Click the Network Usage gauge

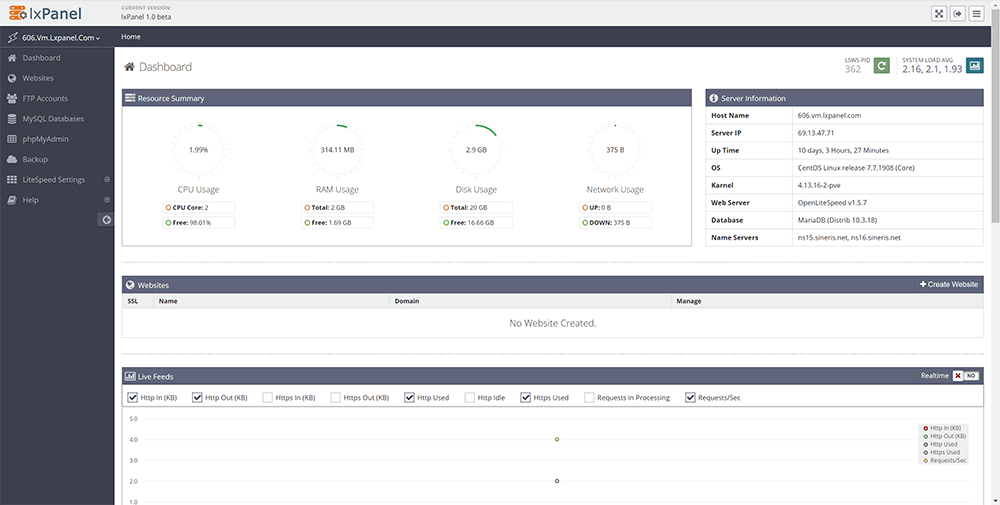tap(615, 150)
